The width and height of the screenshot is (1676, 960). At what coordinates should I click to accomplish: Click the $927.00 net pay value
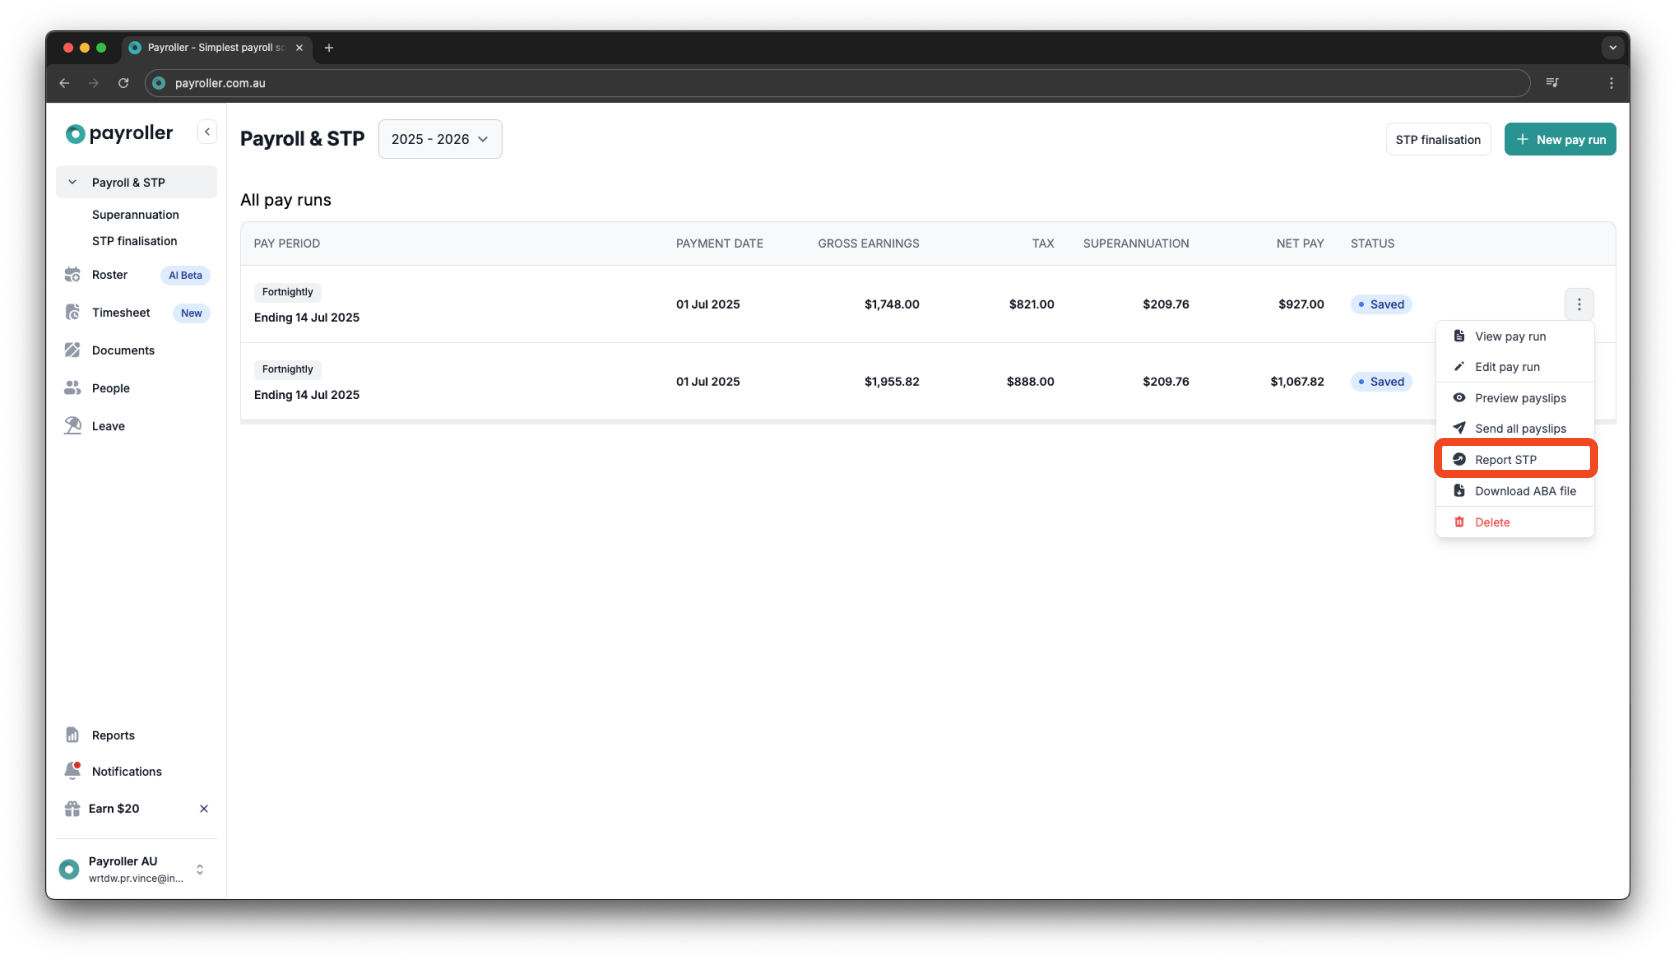tap(1301, 304)
